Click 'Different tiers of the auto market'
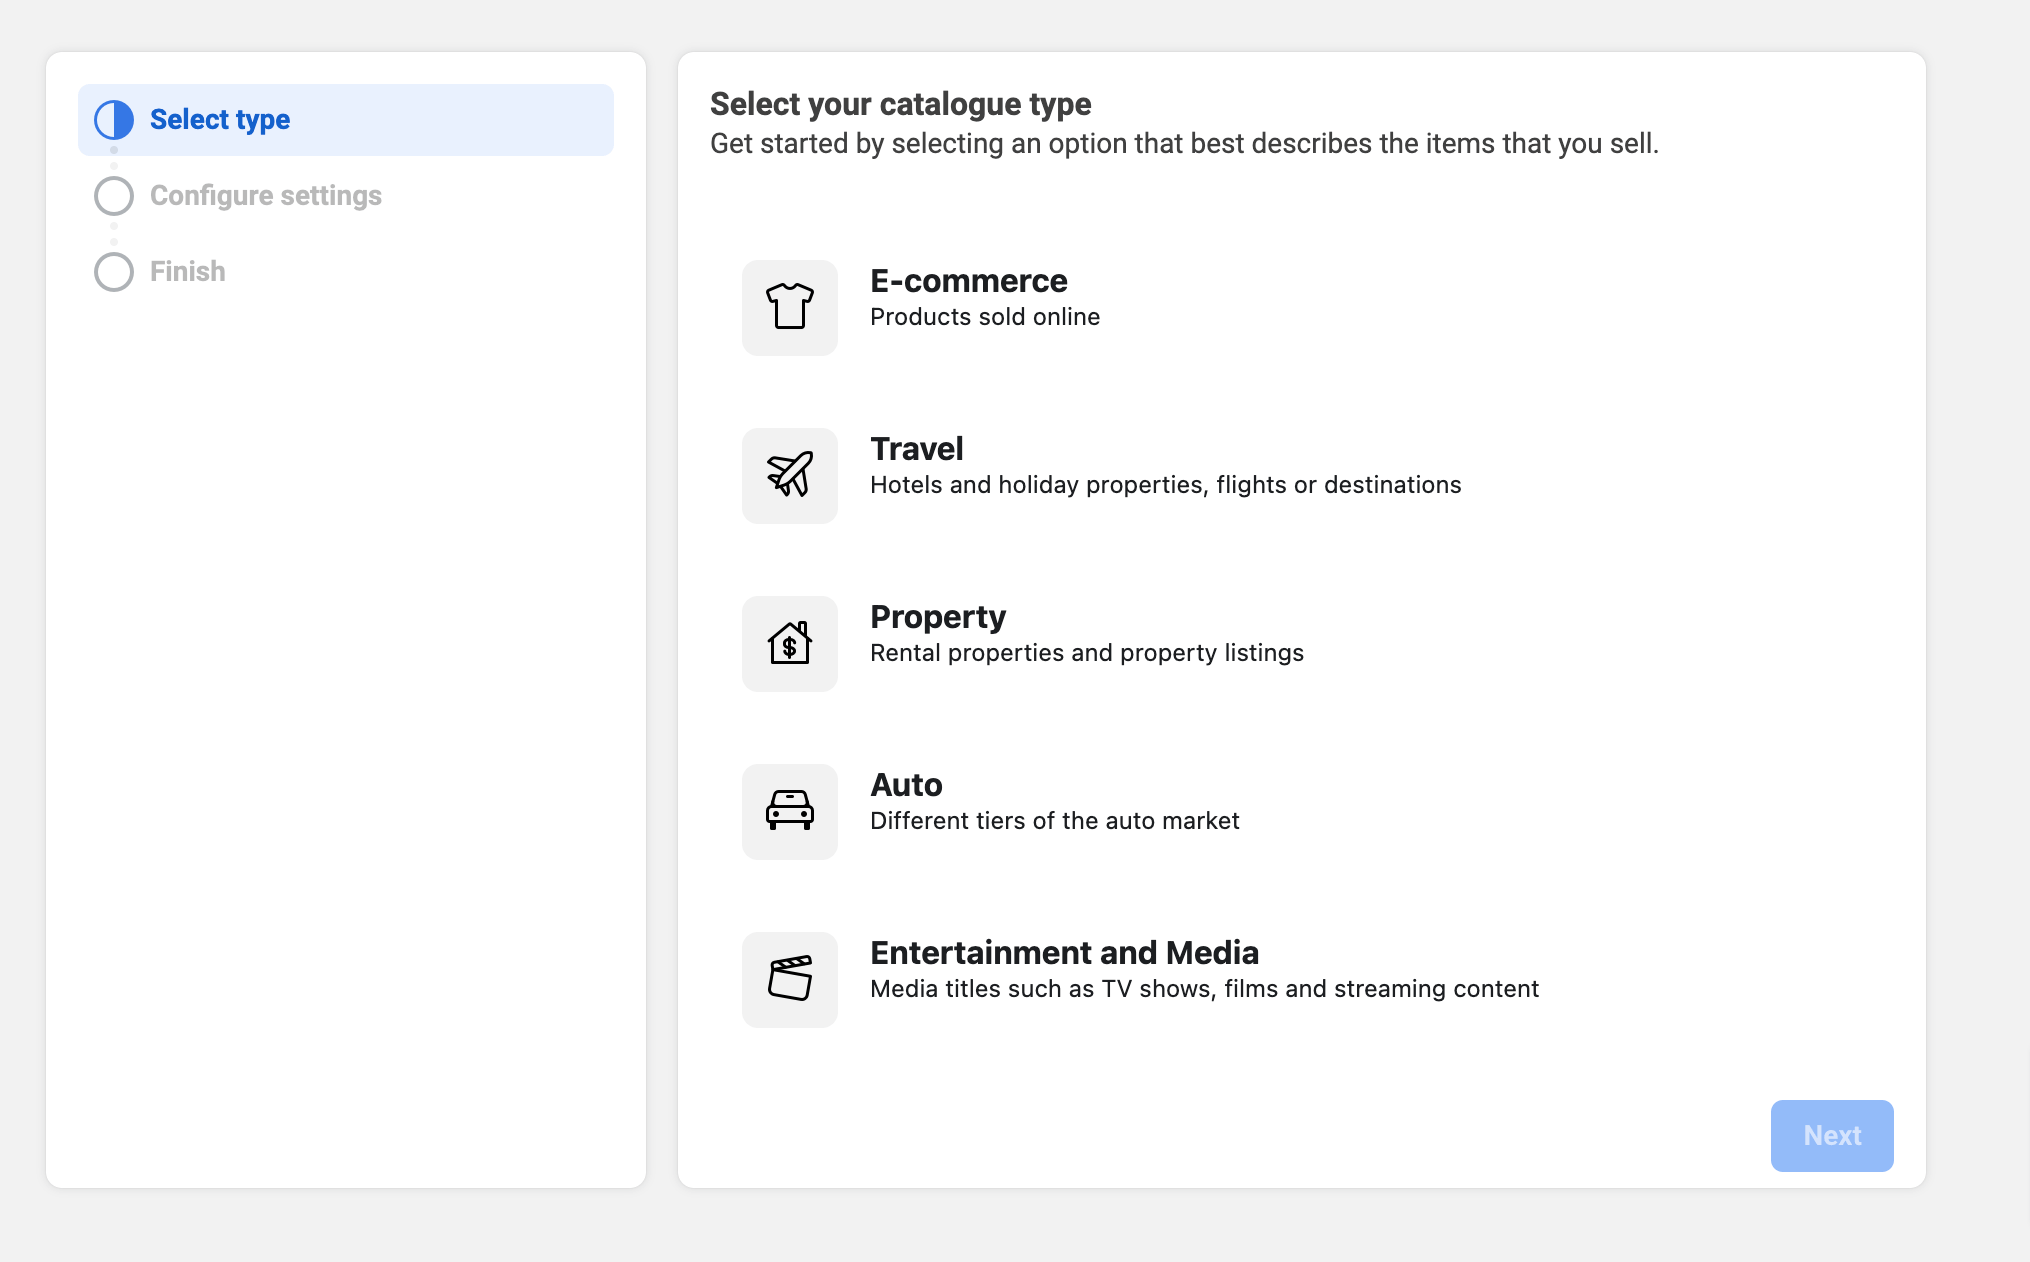 (1055, 821)
